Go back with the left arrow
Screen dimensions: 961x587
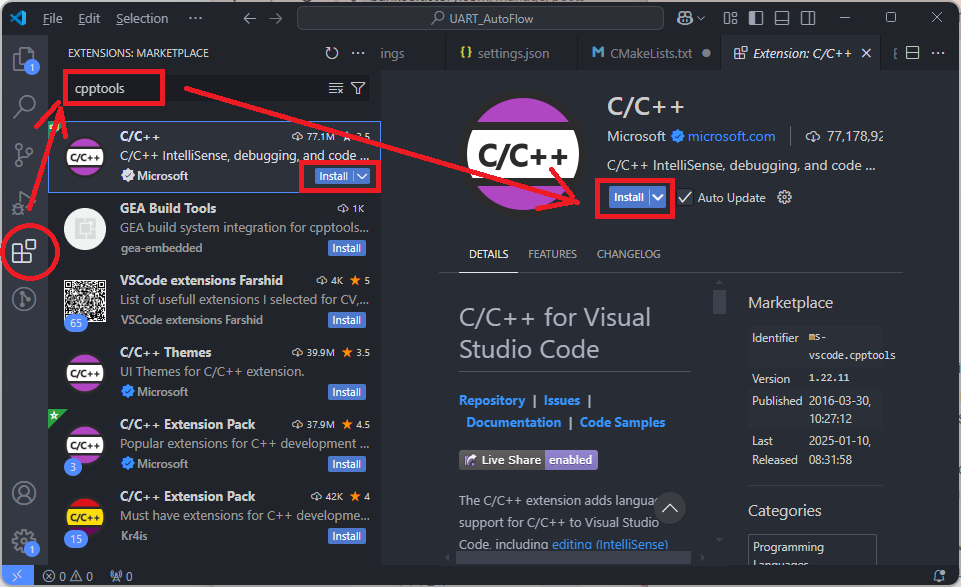pyautogui.click(x=249, y=18)
